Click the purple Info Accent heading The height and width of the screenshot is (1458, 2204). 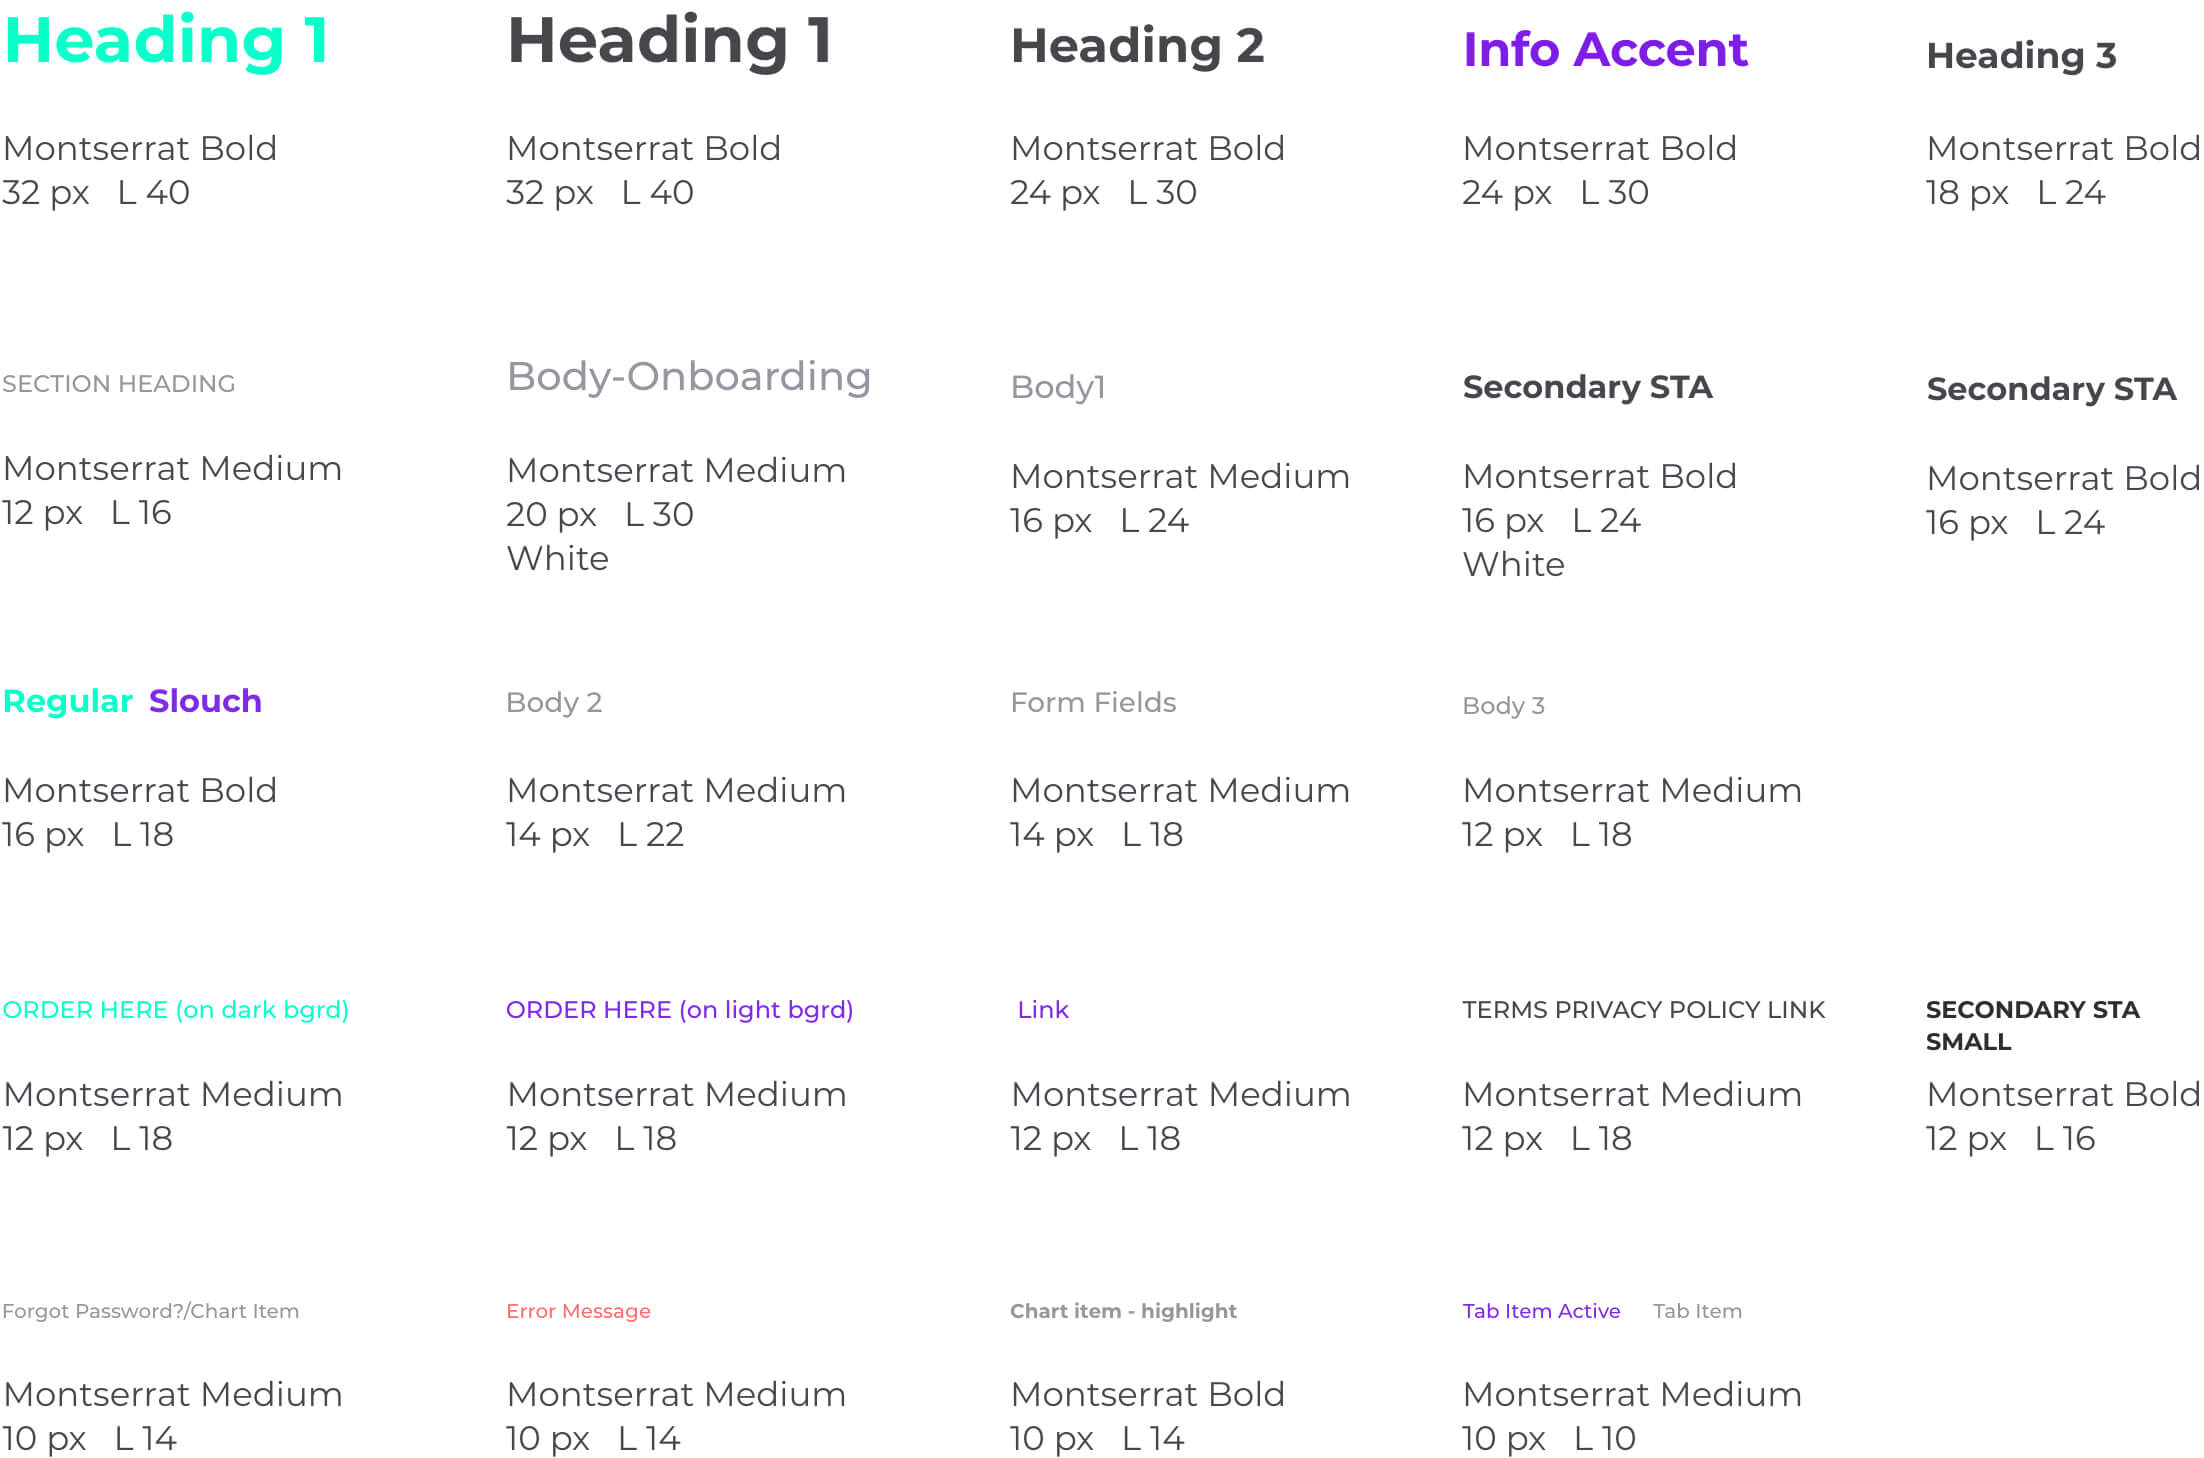tap(1606, 50)
